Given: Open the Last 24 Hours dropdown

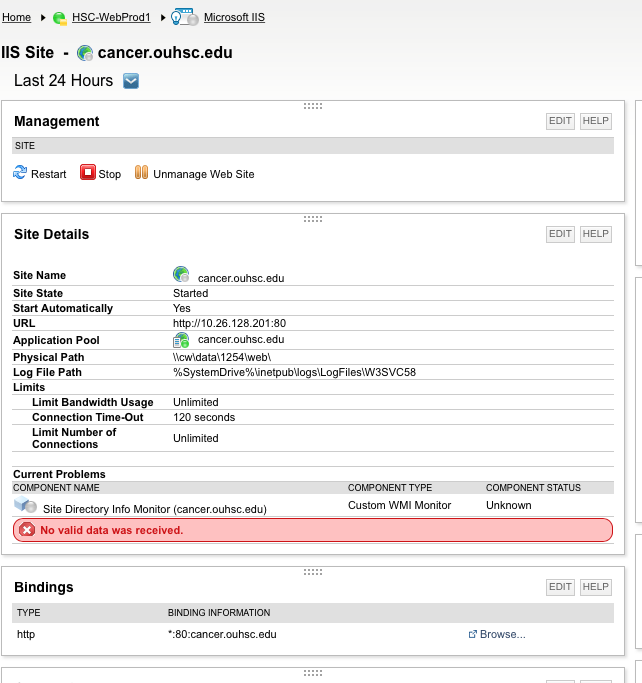Looking at the screenshot, I should click(131, 81).
